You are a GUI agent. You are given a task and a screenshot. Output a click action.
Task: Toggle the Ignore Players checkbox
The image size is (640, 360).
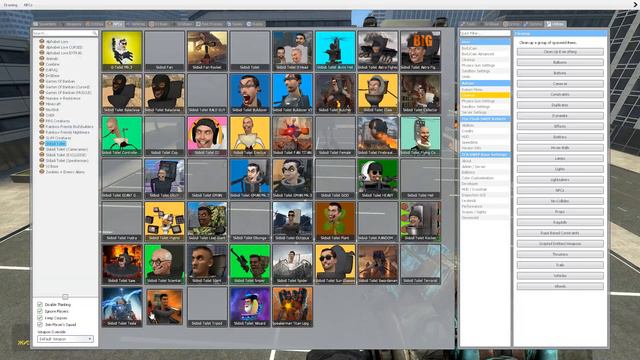[40, 311]
